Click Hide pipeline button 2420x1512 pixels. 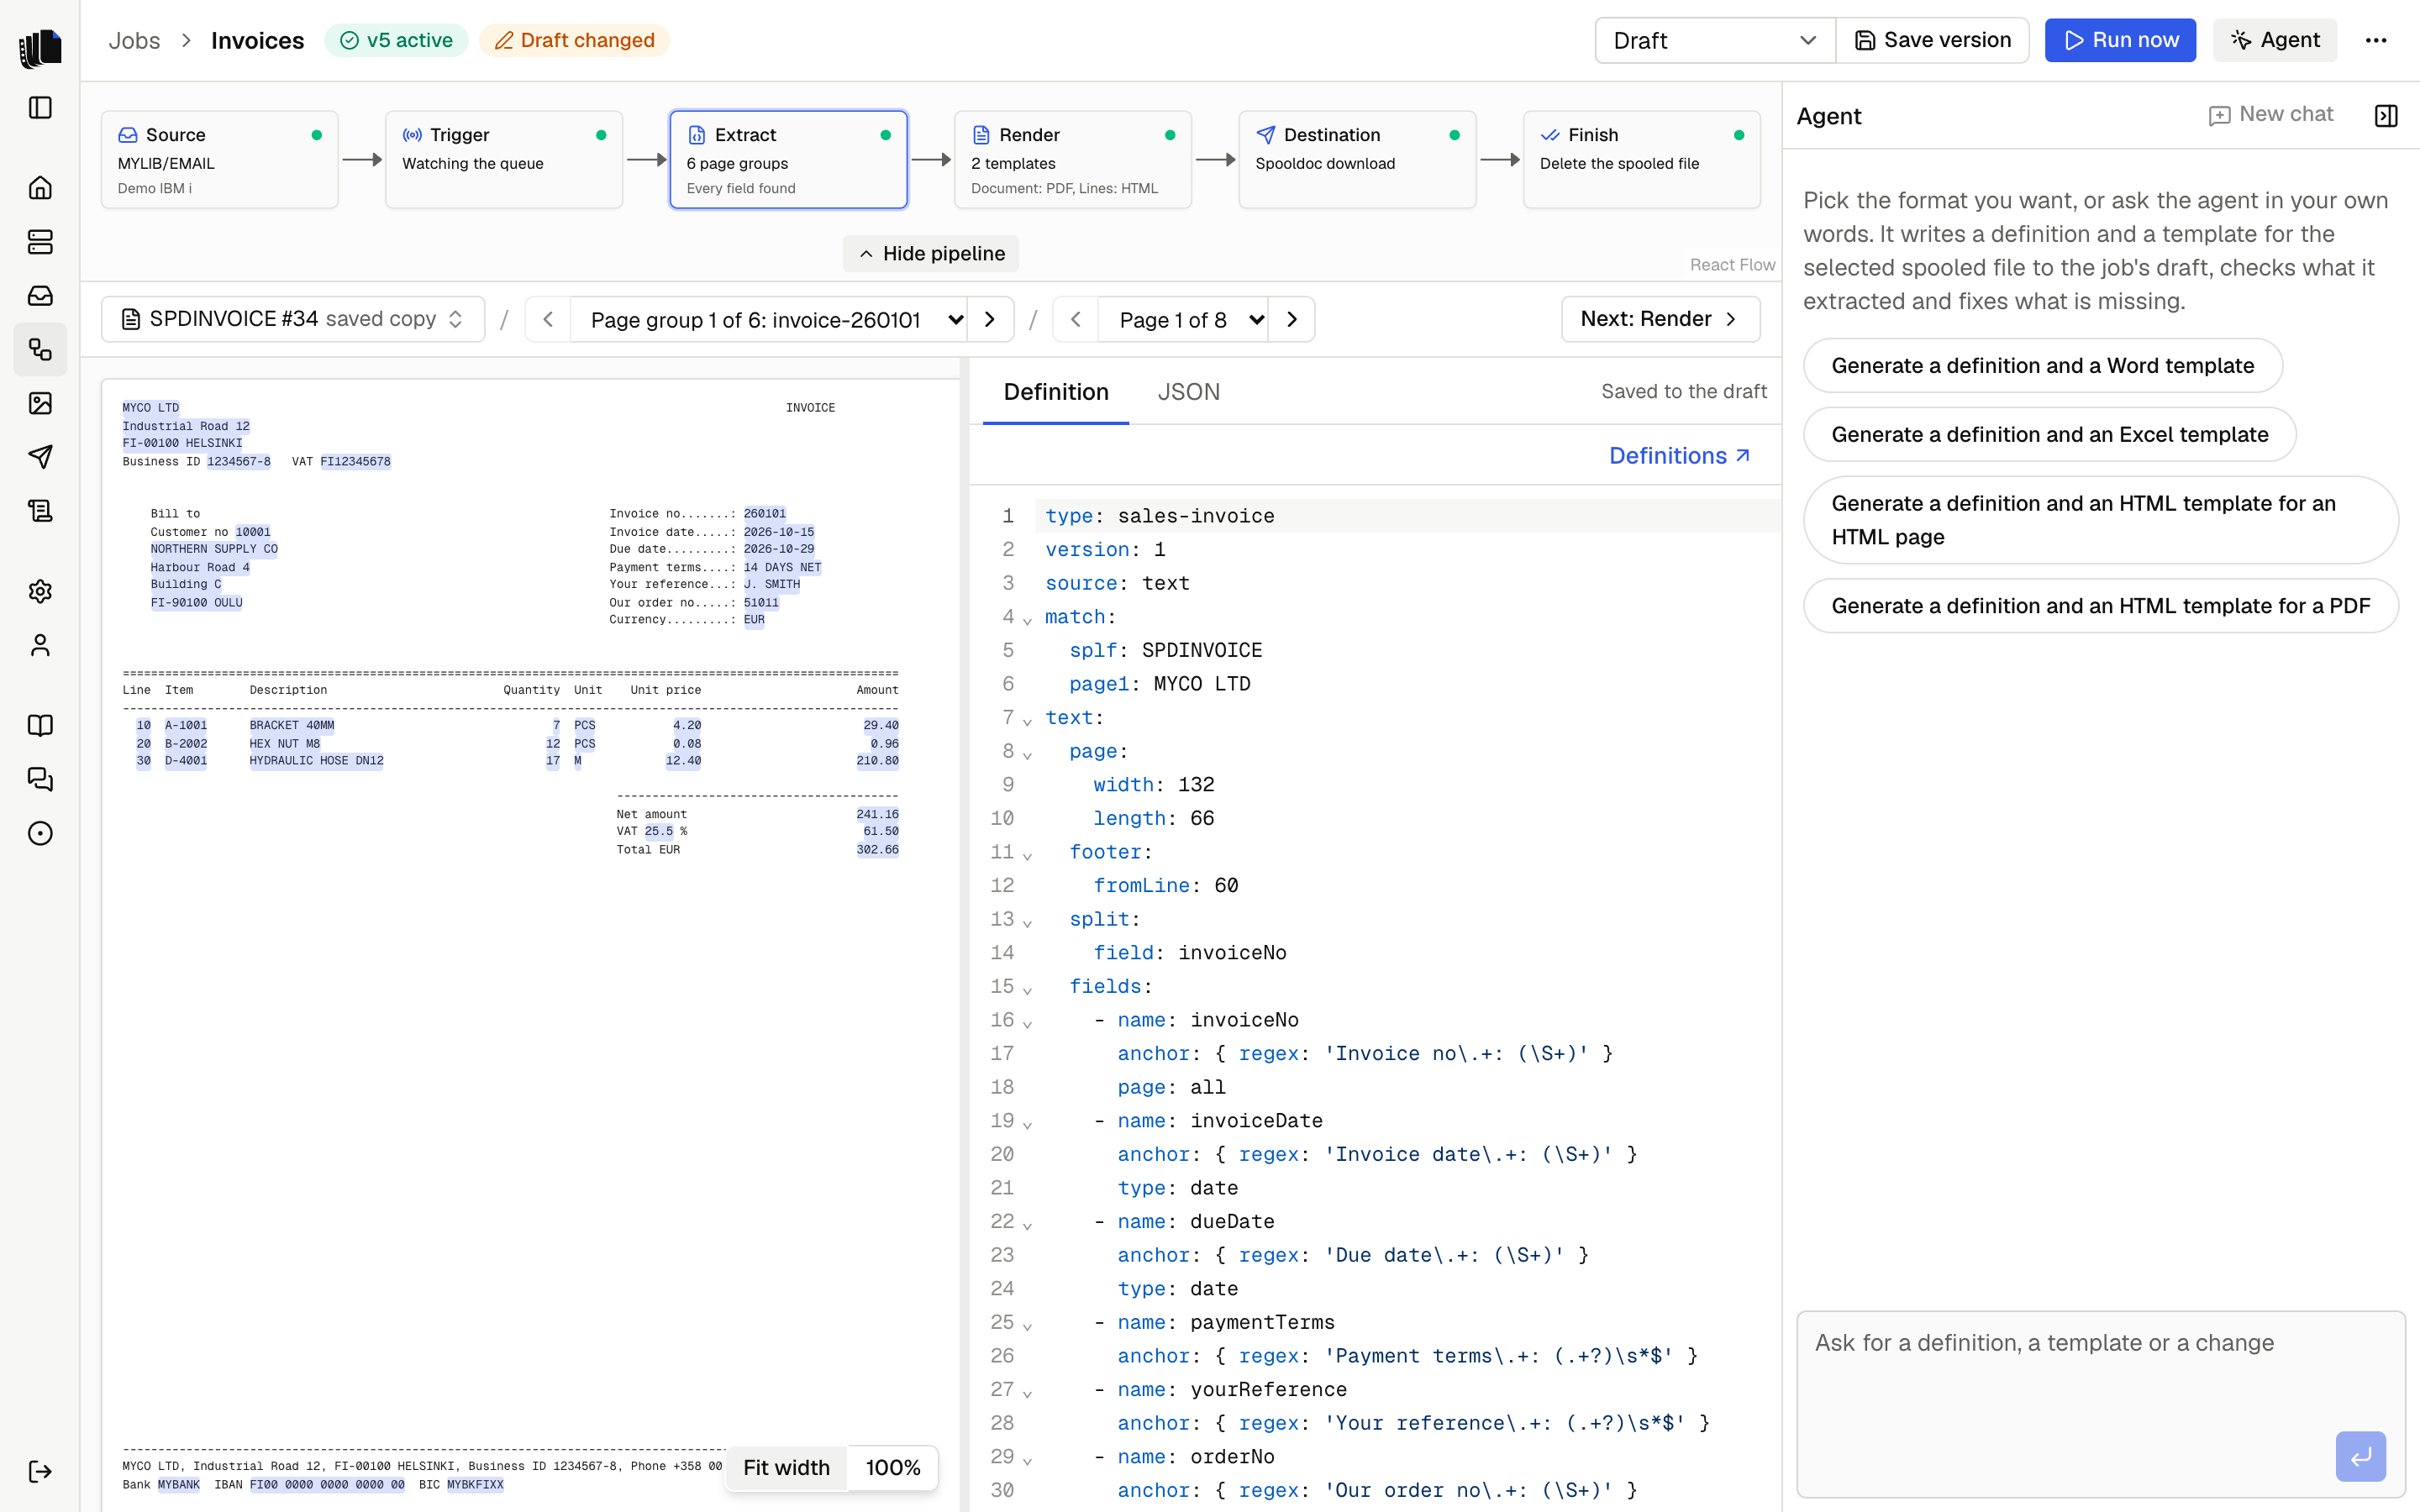(930, 253)
